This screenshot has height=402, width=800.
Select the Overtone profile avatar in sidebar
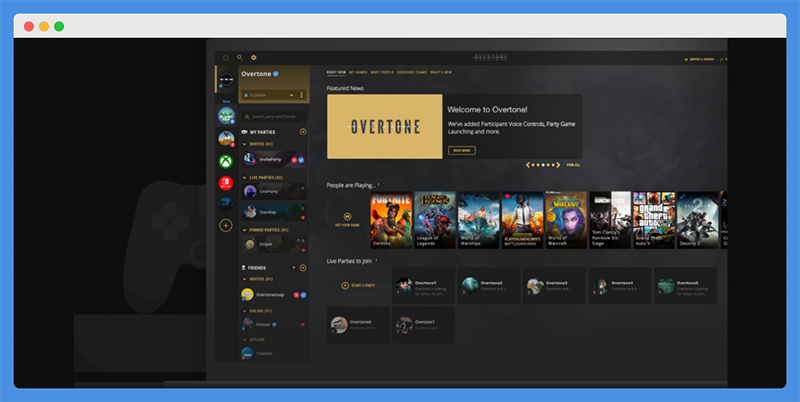tap(226, 80)
